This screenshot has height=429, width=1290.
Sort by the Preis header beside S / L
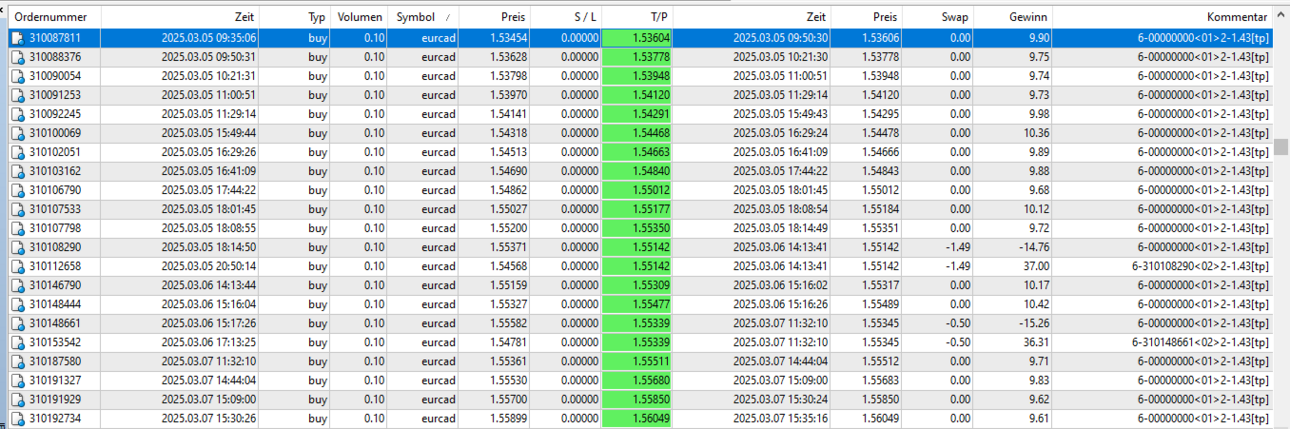[x=495, y=18]
